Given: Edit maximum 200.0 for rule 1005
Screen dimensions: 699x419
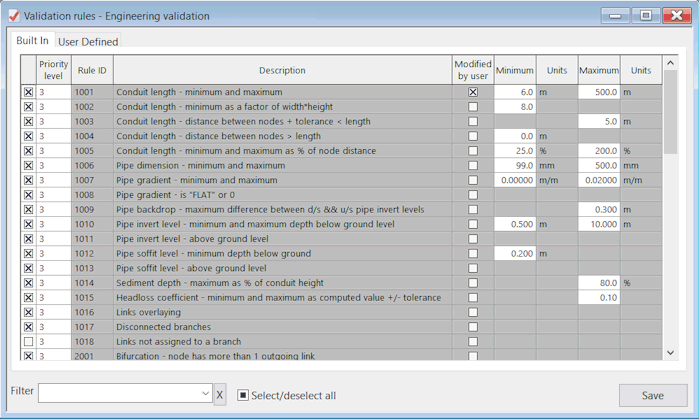Looking at the screenshot, I should (599, 151).
